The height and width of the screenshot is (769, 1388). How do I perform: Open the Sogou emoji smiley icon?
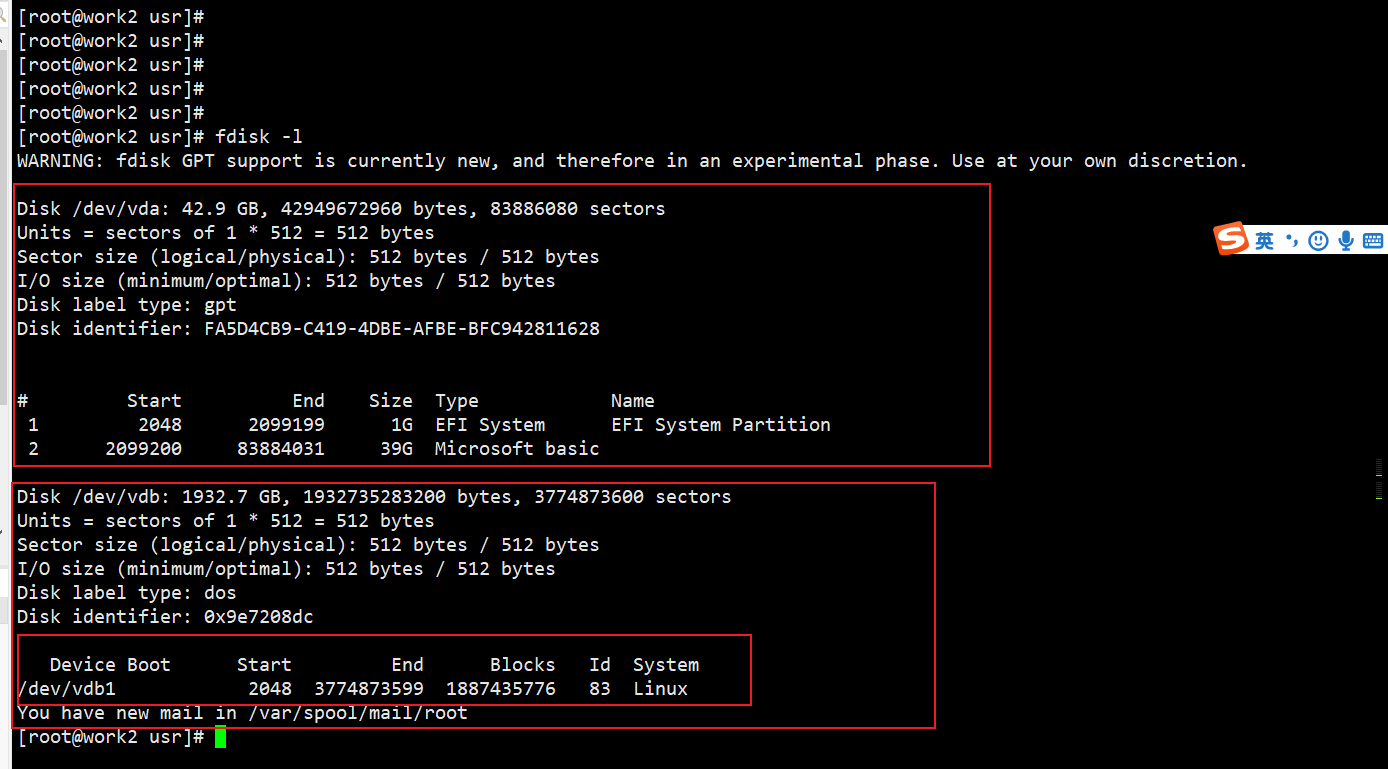(x=1318, y=241)
